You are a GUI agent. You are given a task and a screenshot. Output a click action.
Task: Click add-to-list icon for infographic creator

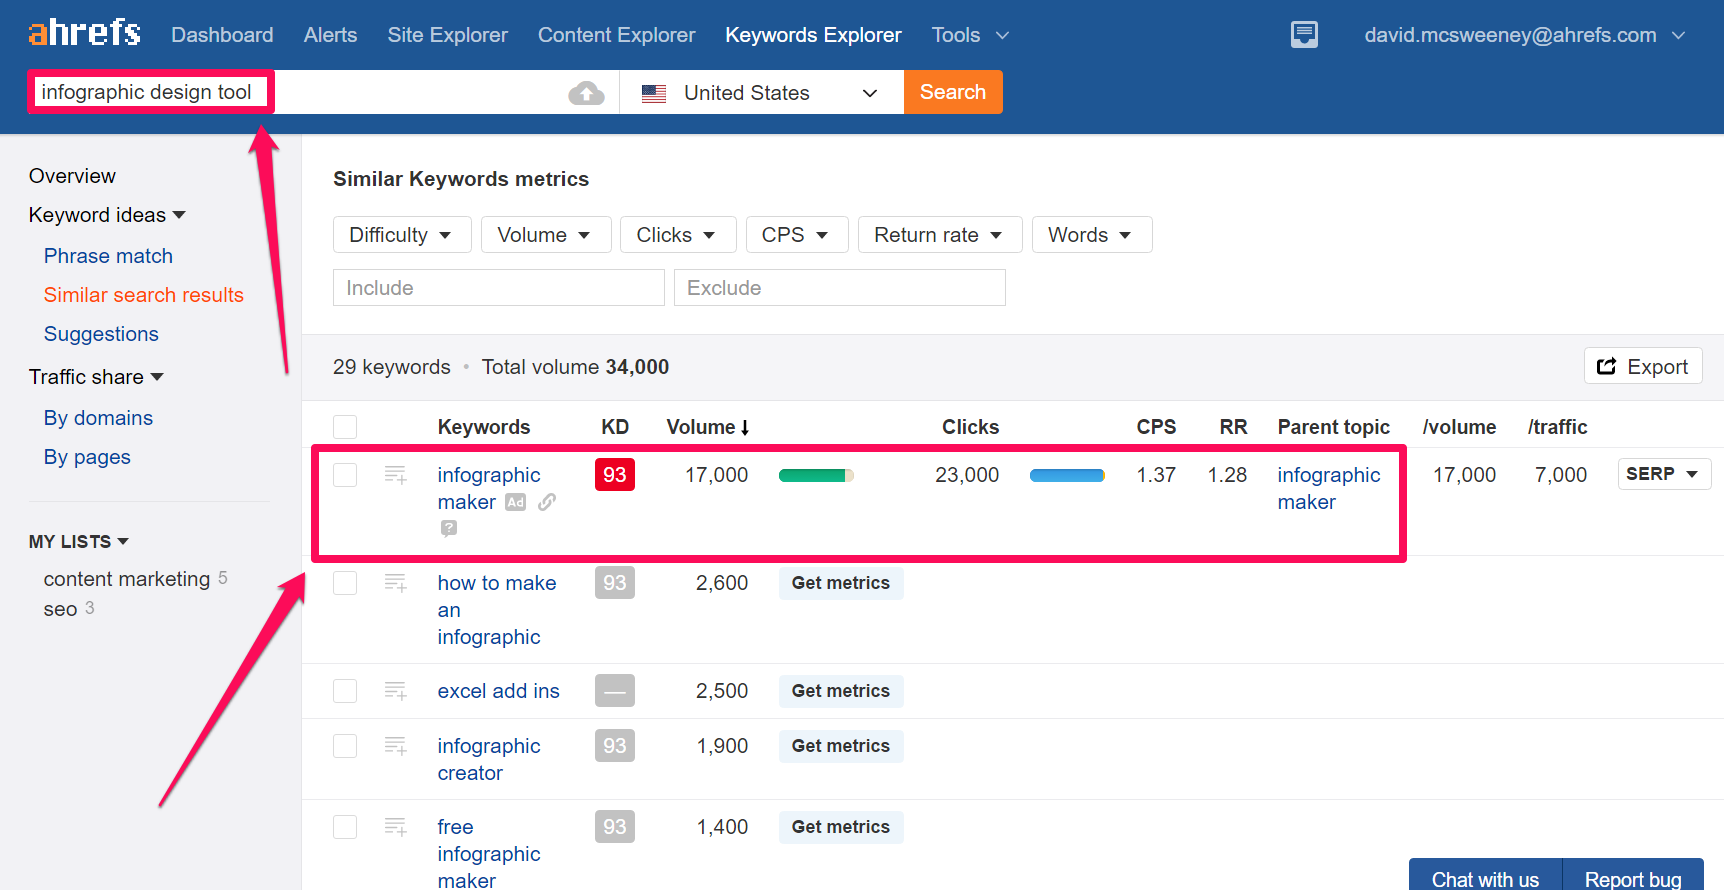(395, 746)
